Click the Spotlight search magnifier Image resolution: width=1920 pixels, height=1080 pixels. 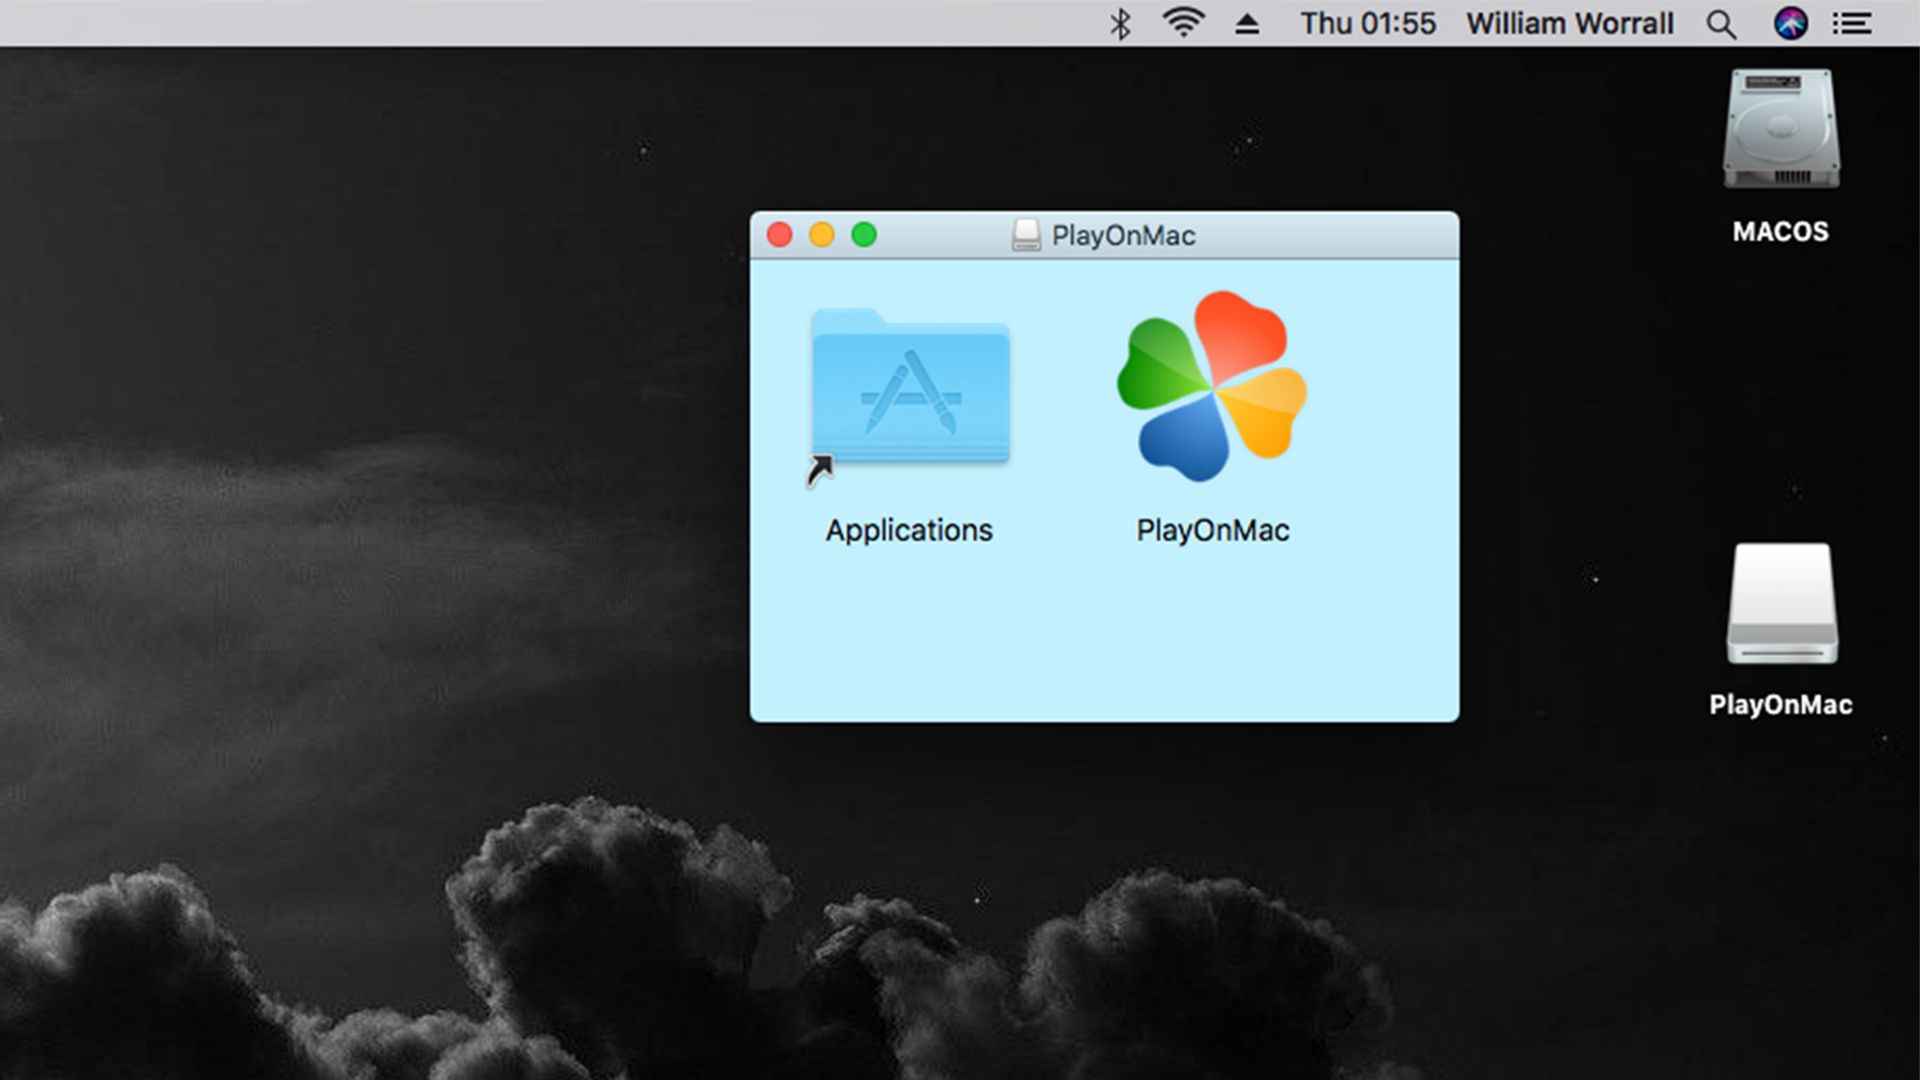pyautogui.click(x=1720, y=23)
